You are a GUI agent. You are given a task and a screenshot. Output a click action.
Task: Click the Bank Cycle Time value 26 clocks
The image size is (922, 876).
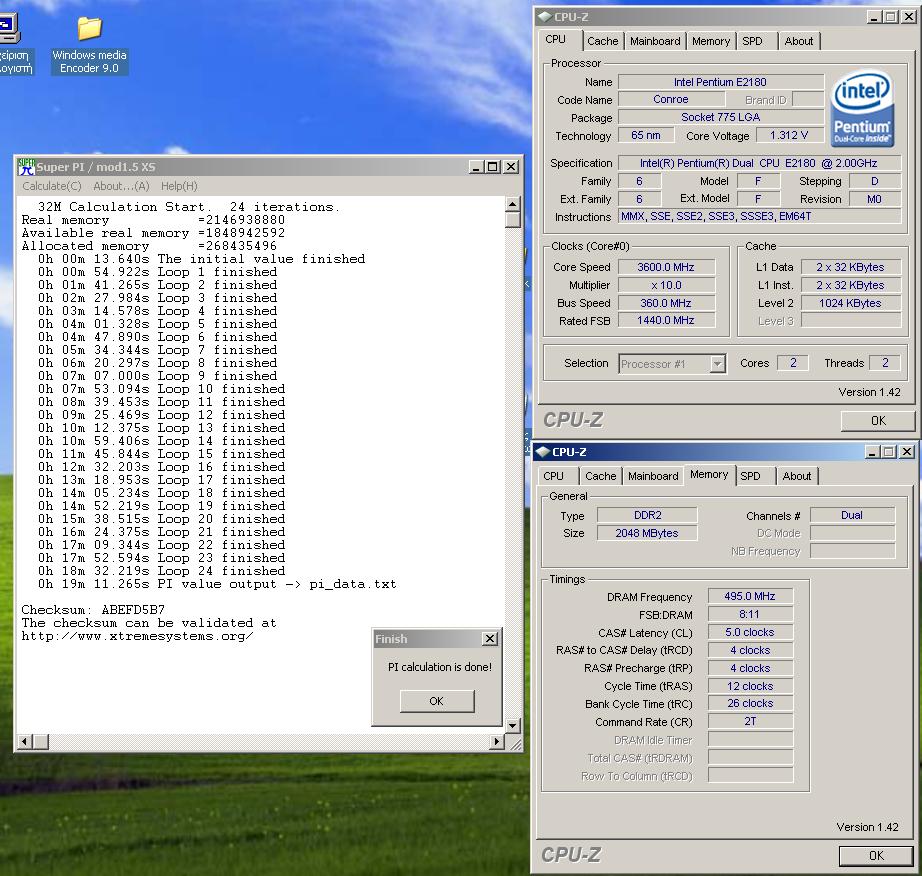[750, 703]
